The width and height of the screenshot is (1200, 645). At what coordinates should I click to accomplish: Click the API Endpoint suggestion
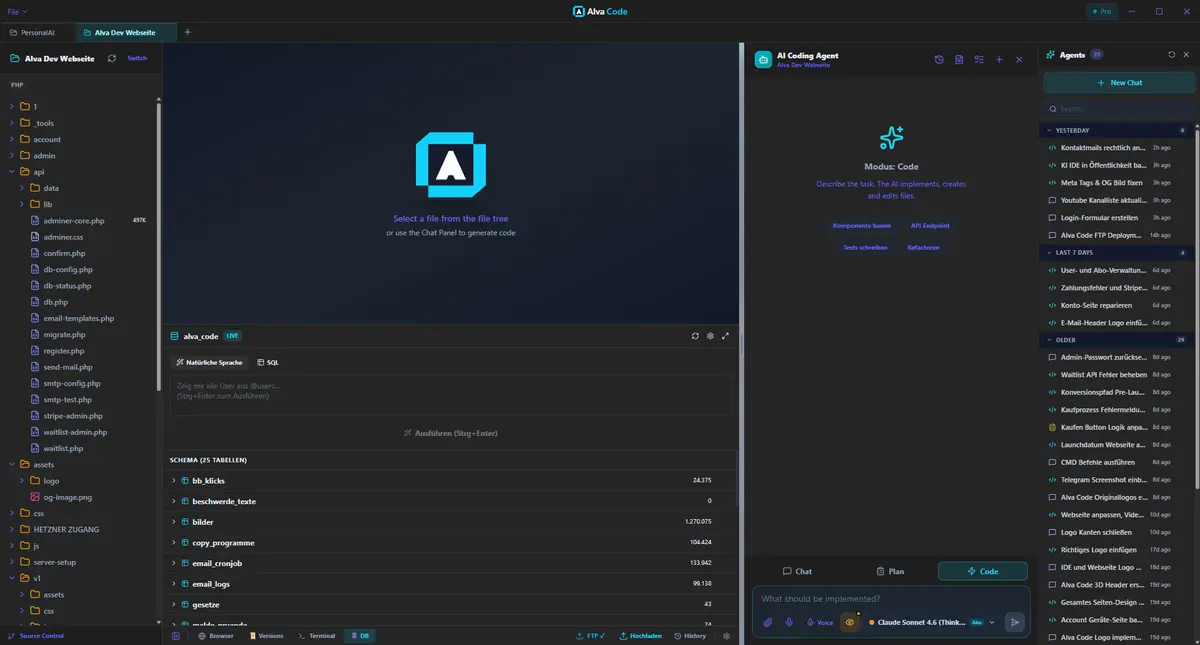click(x=930, y=226)
